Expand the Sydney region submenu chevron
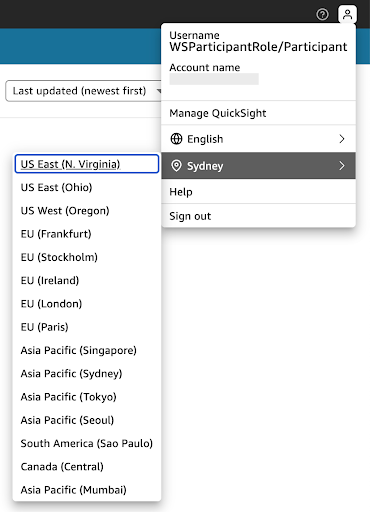The image size is (370, 512). 342,166
